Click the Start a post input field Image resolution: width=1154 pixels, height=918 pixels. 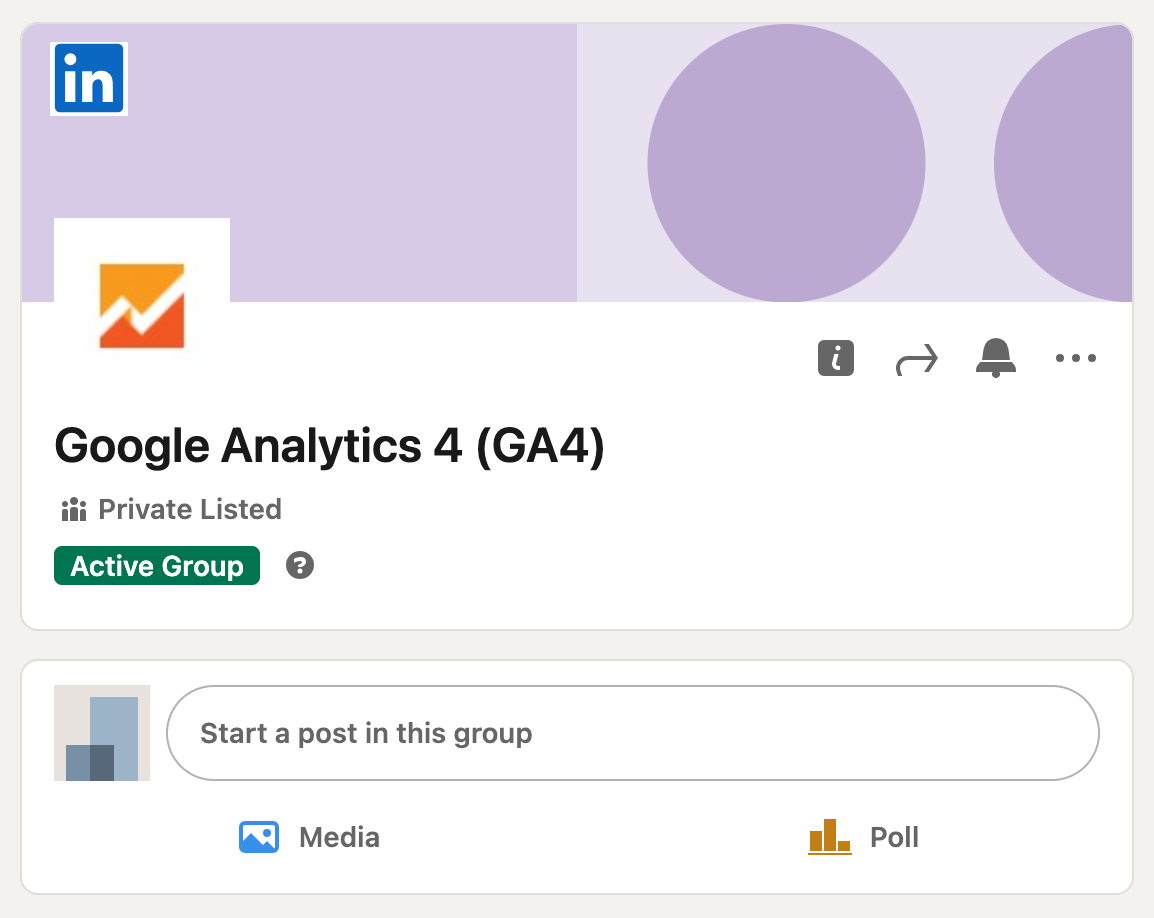632,733
